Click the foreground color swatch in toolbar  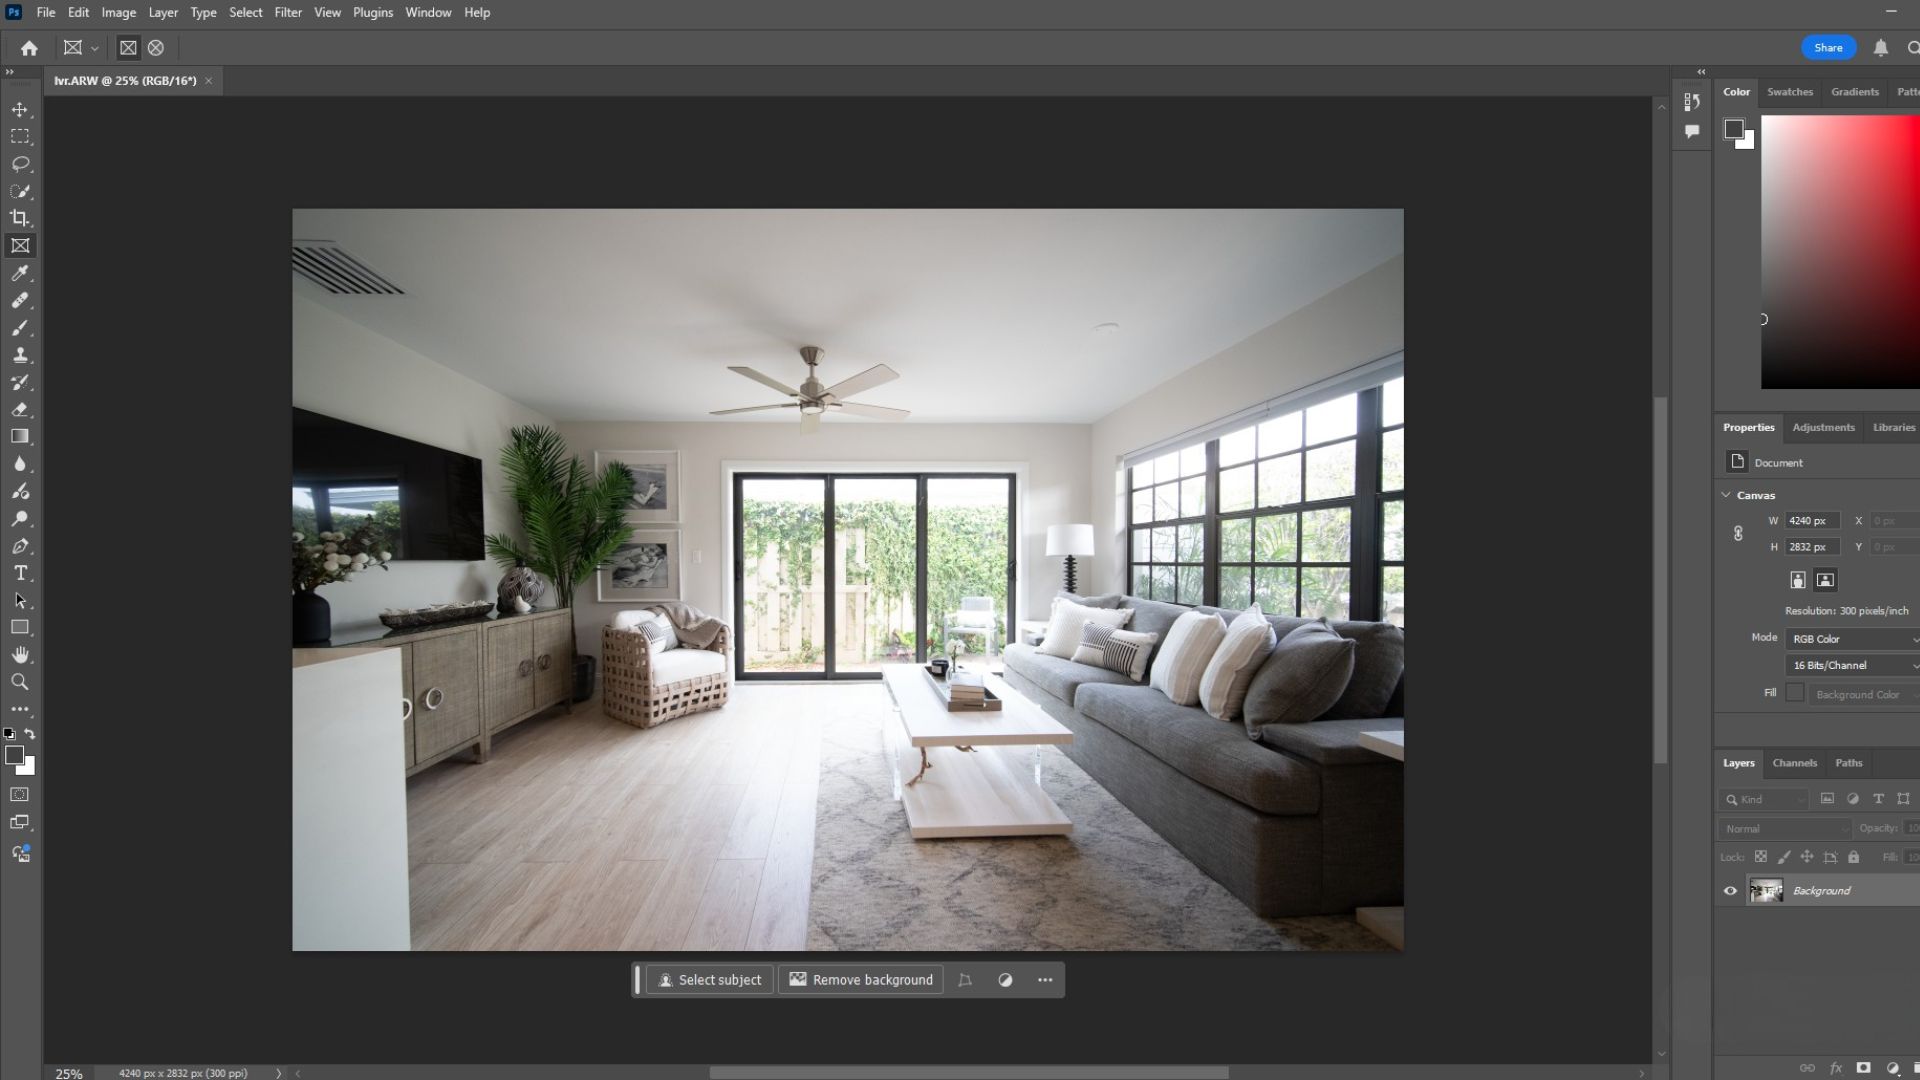[x=14, y=756]
